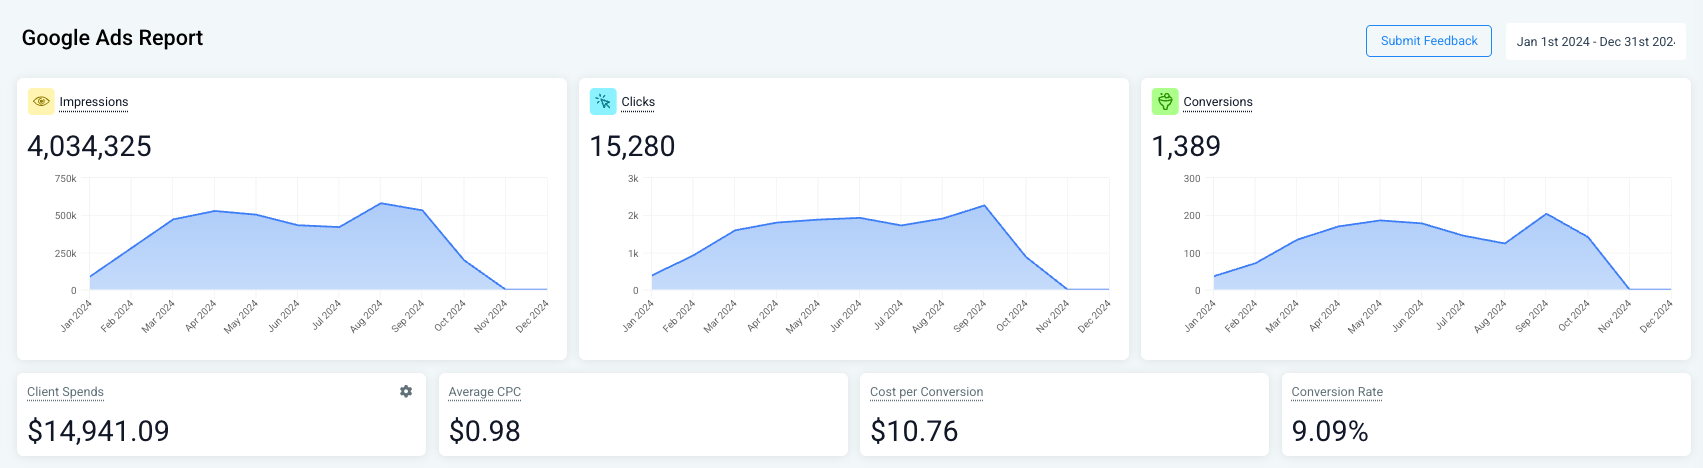Click the Cost per Conversion label

click(926, 392)
